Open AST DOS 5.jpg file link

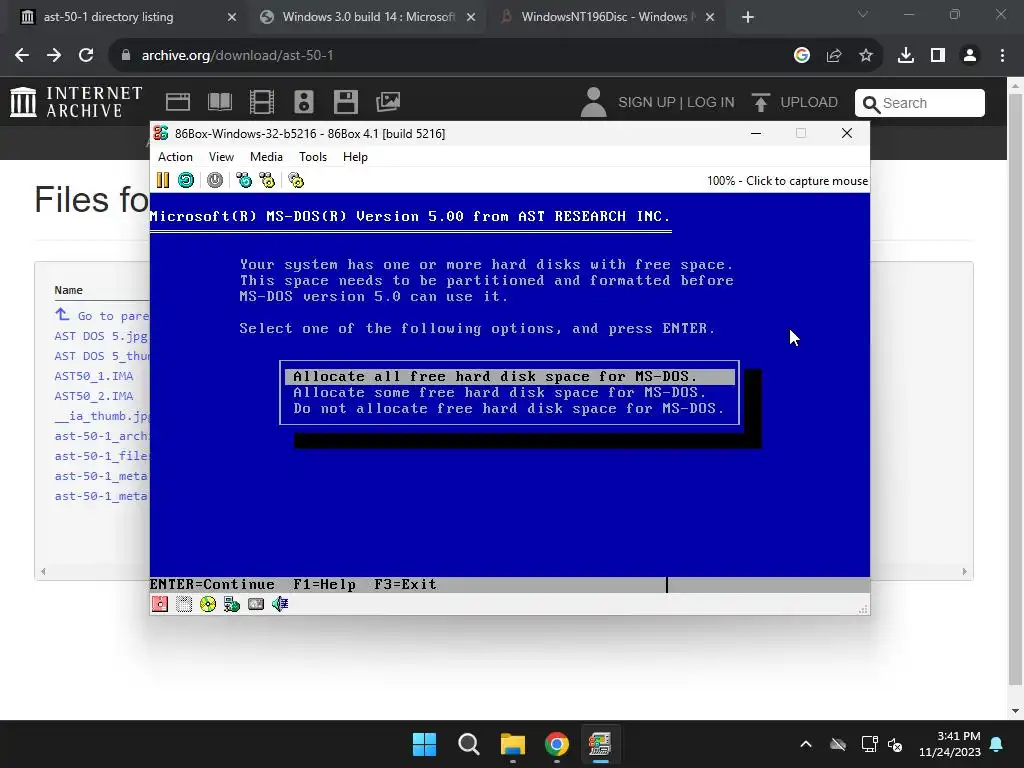pos(101,336)
